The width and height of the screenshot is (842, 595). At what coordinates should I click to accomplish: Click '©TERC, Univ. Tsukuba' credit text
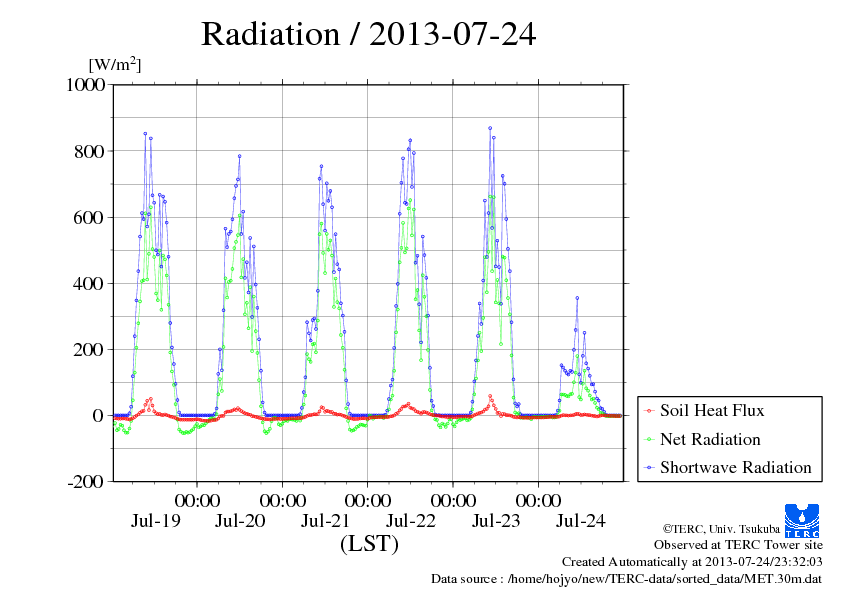pyautogui.click(x=721, y=529)
